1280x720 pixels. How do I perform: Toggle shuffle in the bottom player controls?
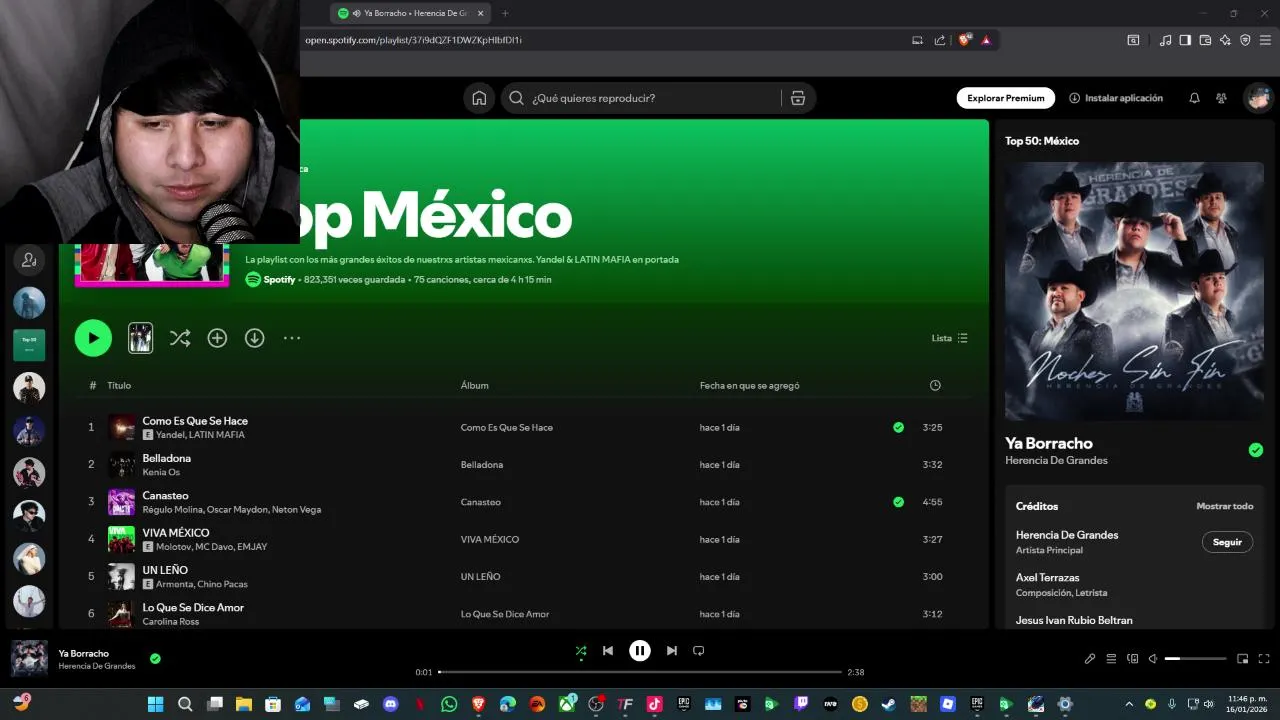click(x=581, y=651)
